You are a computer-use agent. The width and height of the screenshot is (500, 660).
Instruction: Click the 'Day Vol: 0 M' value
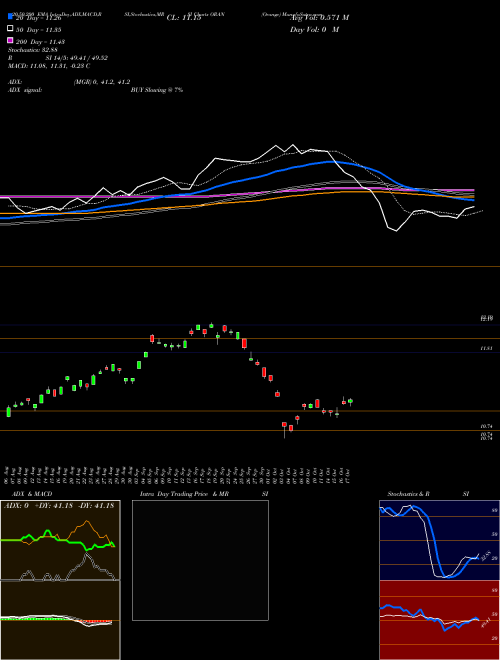click(314, 29)
